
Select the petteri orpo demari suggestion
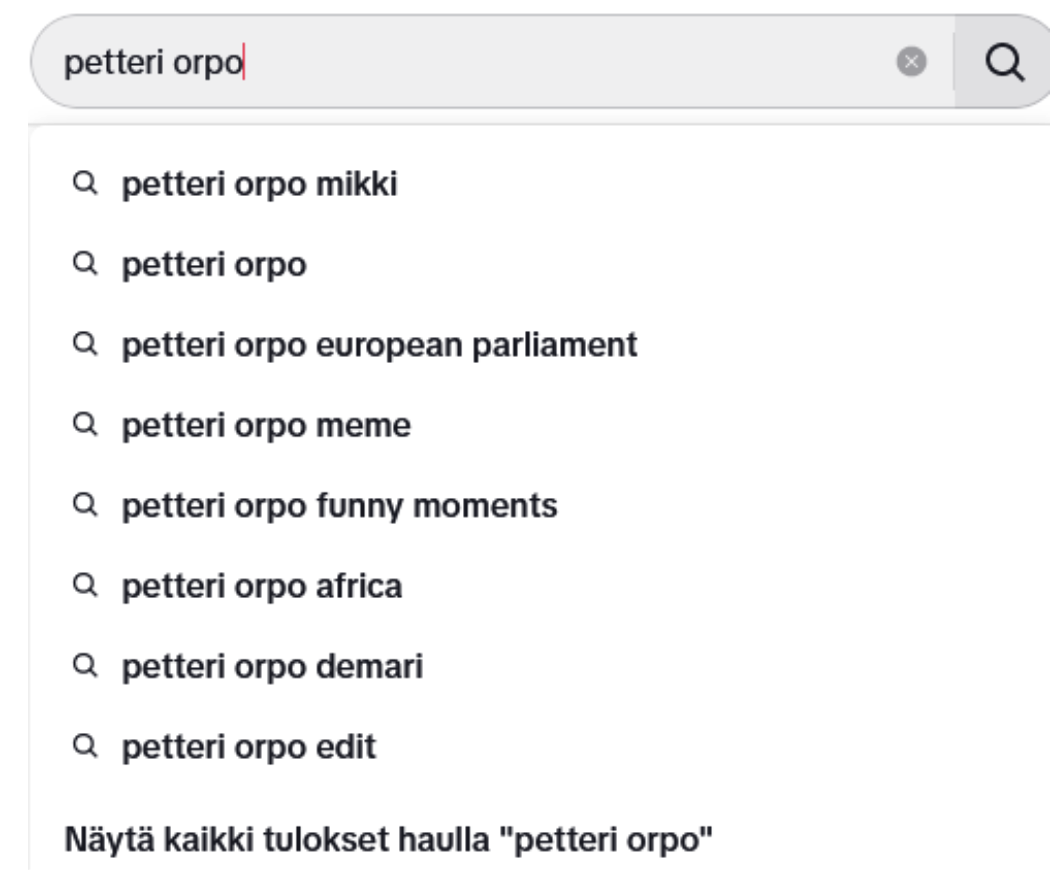click(540, 666)
